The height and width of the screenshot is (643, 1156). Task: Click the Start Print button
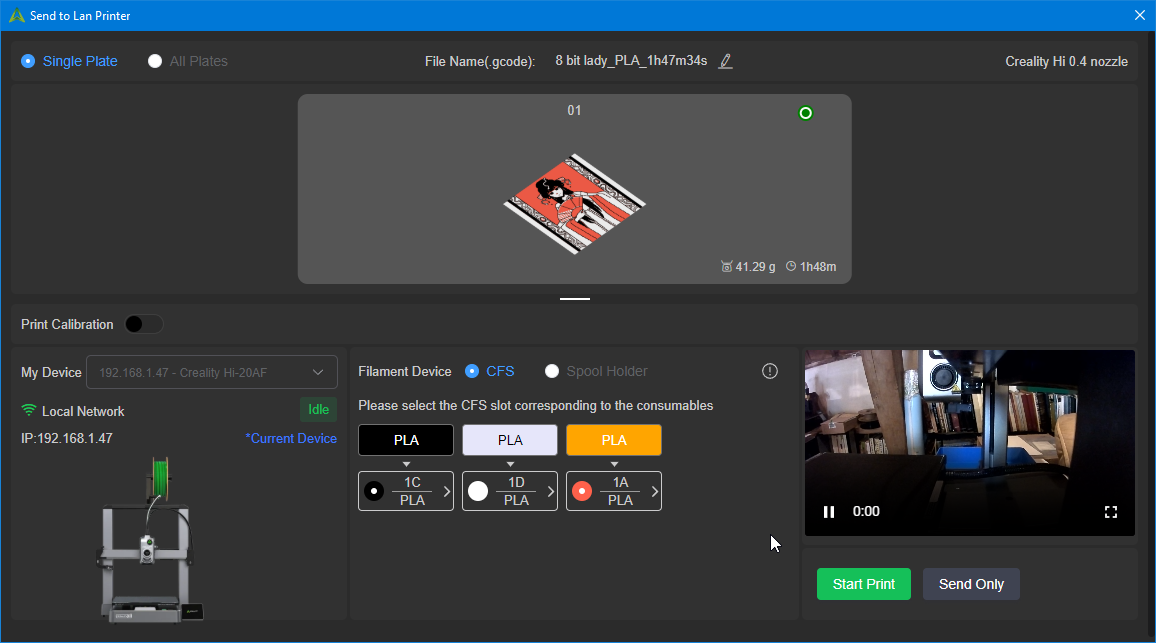863,584
